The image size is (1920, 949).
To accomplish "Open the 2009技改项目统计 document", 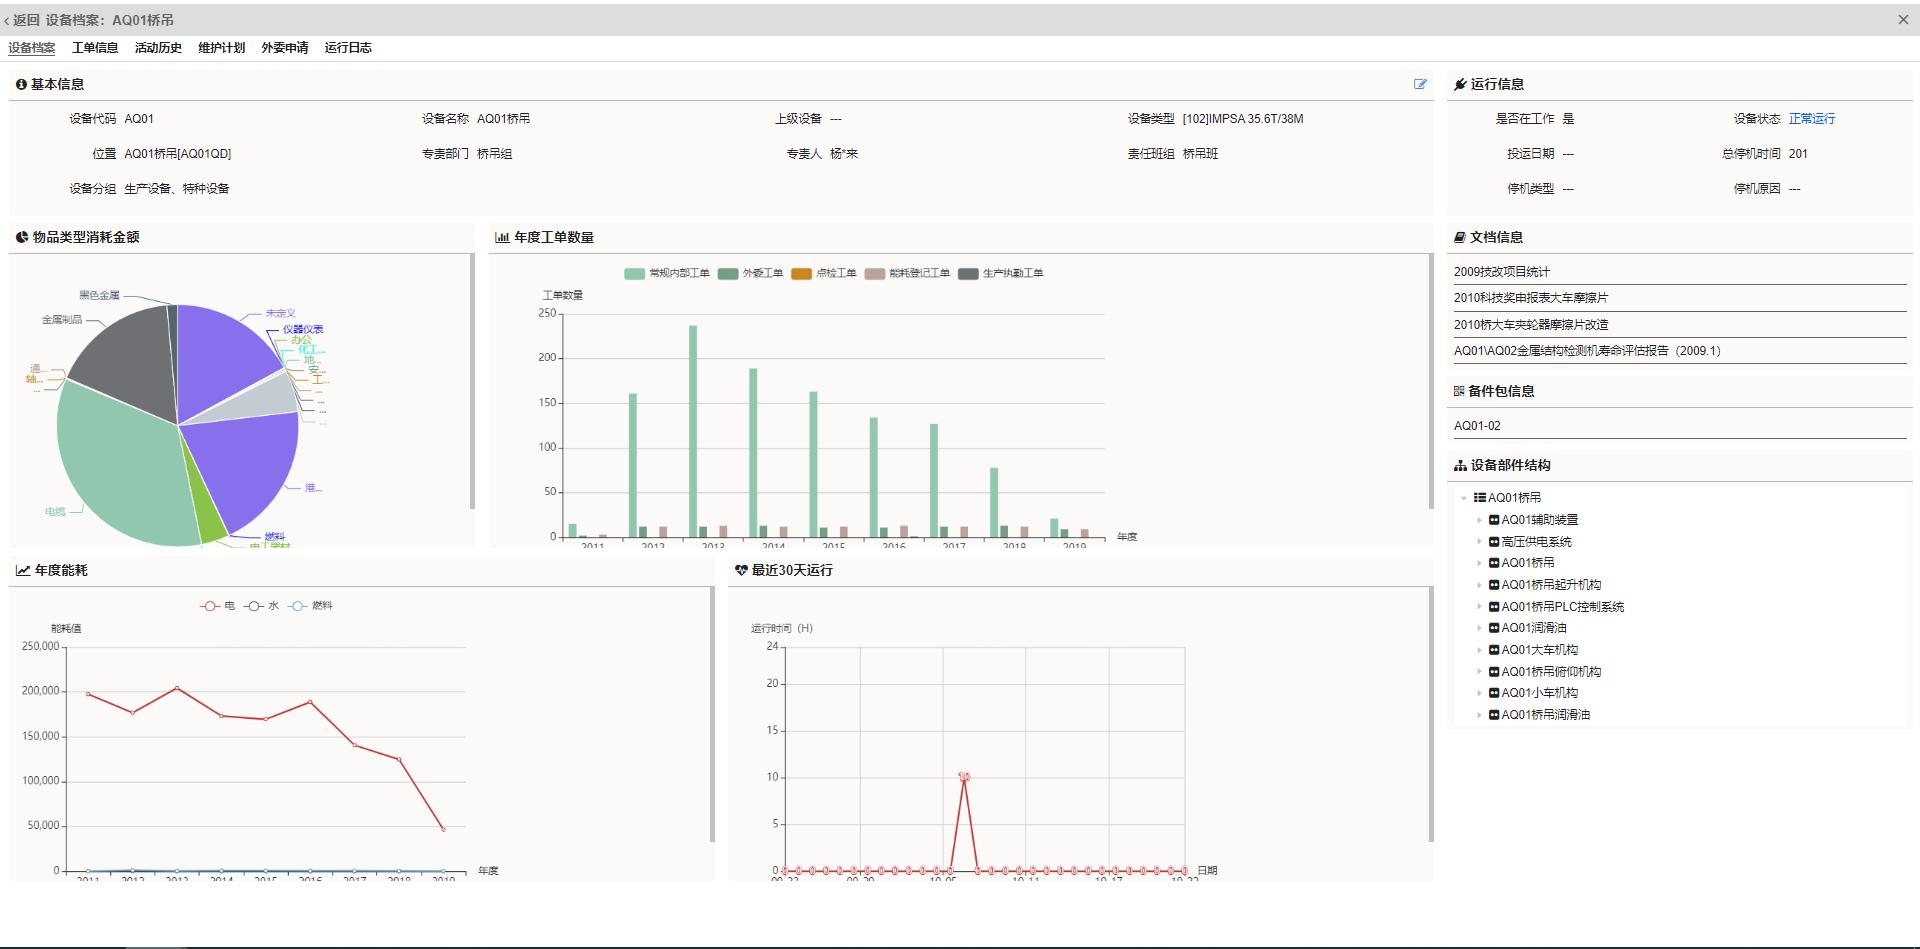I will pyautogui.click(x=1501, y=272).
